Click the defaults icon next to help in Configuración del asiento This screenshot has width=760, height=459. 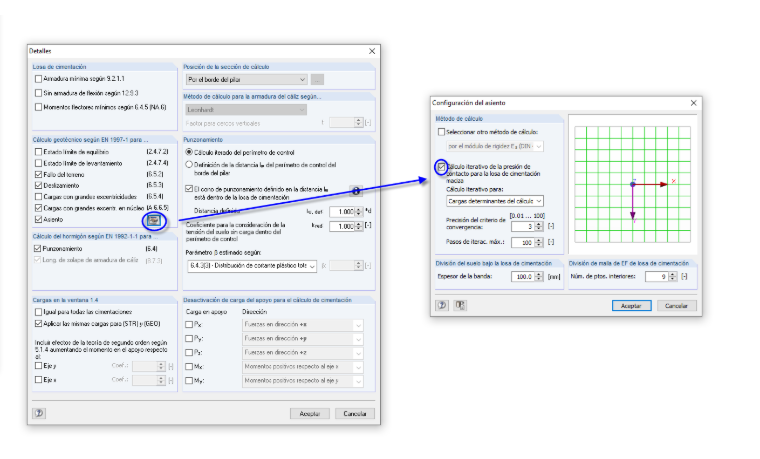coord(460,305)
